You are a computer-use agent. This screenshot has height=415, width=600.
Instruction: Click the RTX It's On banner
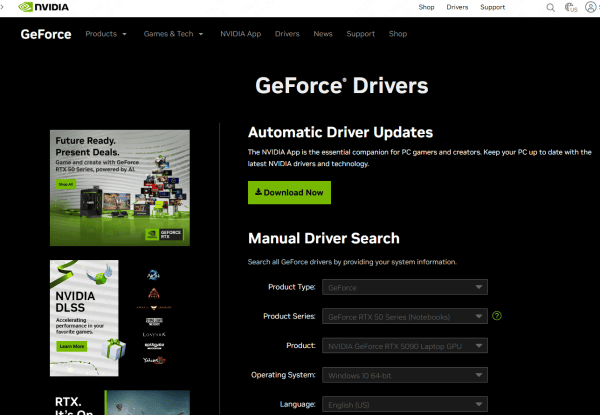tap(120, 403)
